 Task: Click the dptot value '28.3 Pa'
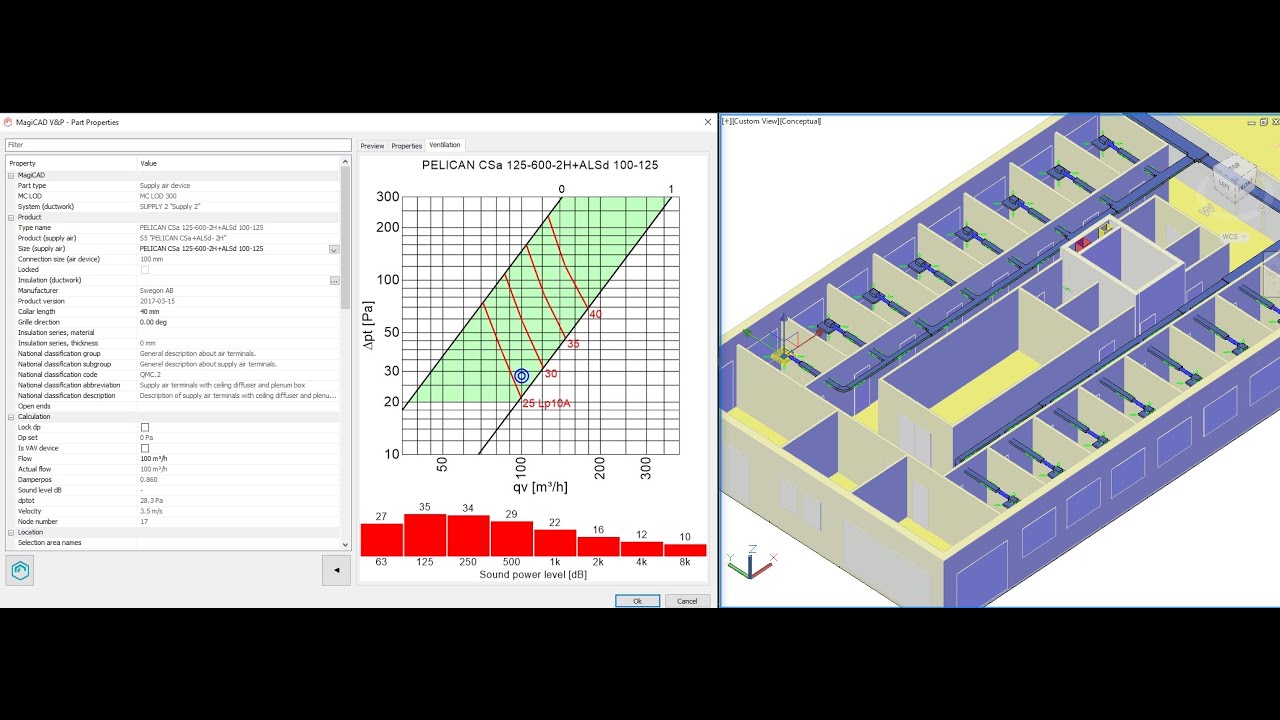coord(150,501)
